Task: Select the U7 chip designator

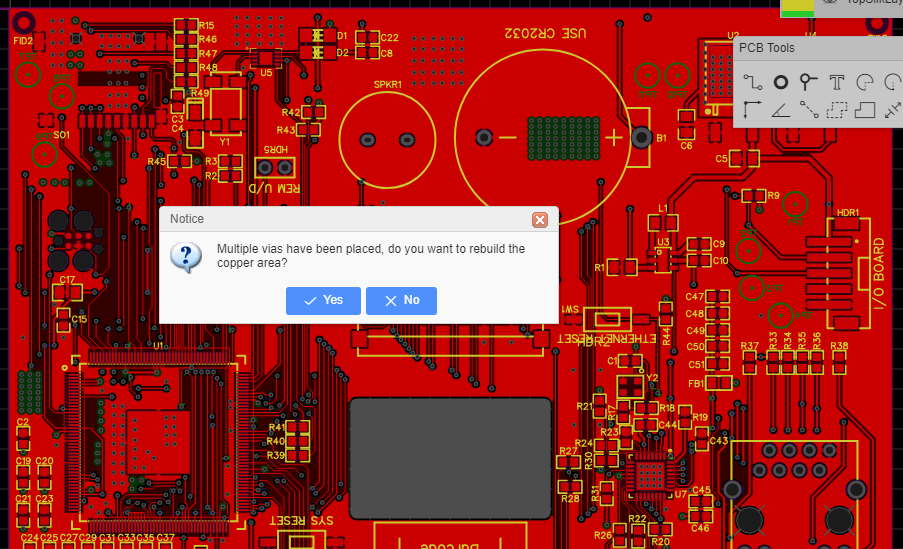Action: point(681,494)
